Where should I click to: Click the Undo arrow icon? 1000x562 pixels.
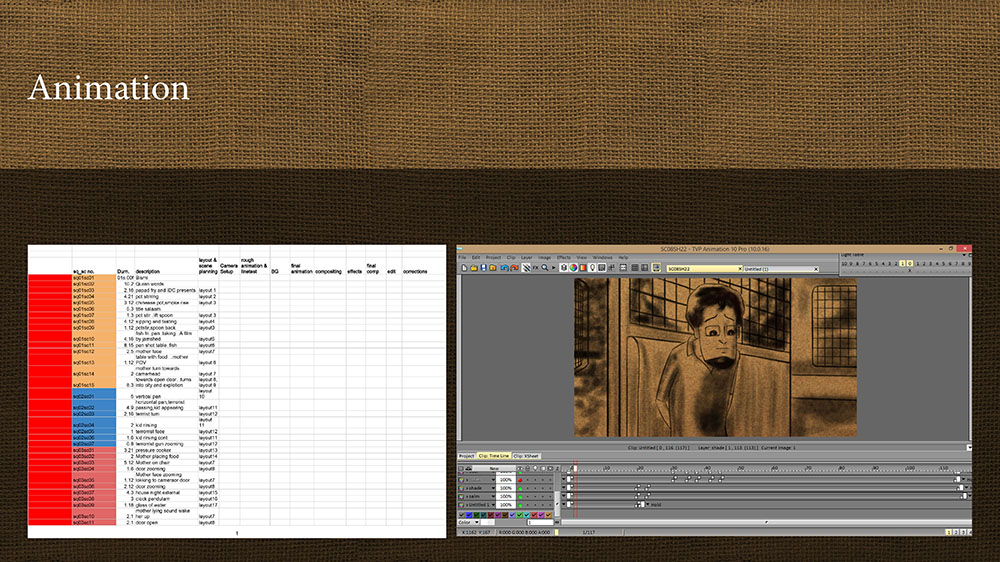click(504, 268)
